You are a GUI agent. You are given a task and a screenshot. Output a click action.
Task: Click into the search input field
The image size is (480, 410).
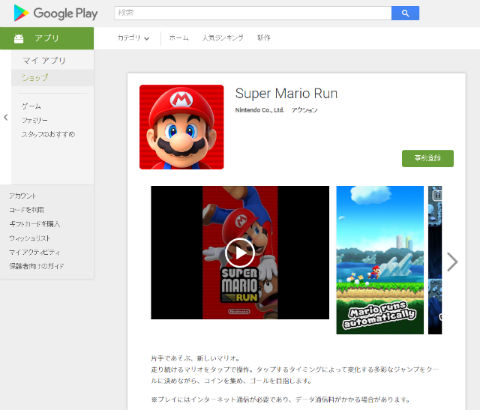click(253, 13)
